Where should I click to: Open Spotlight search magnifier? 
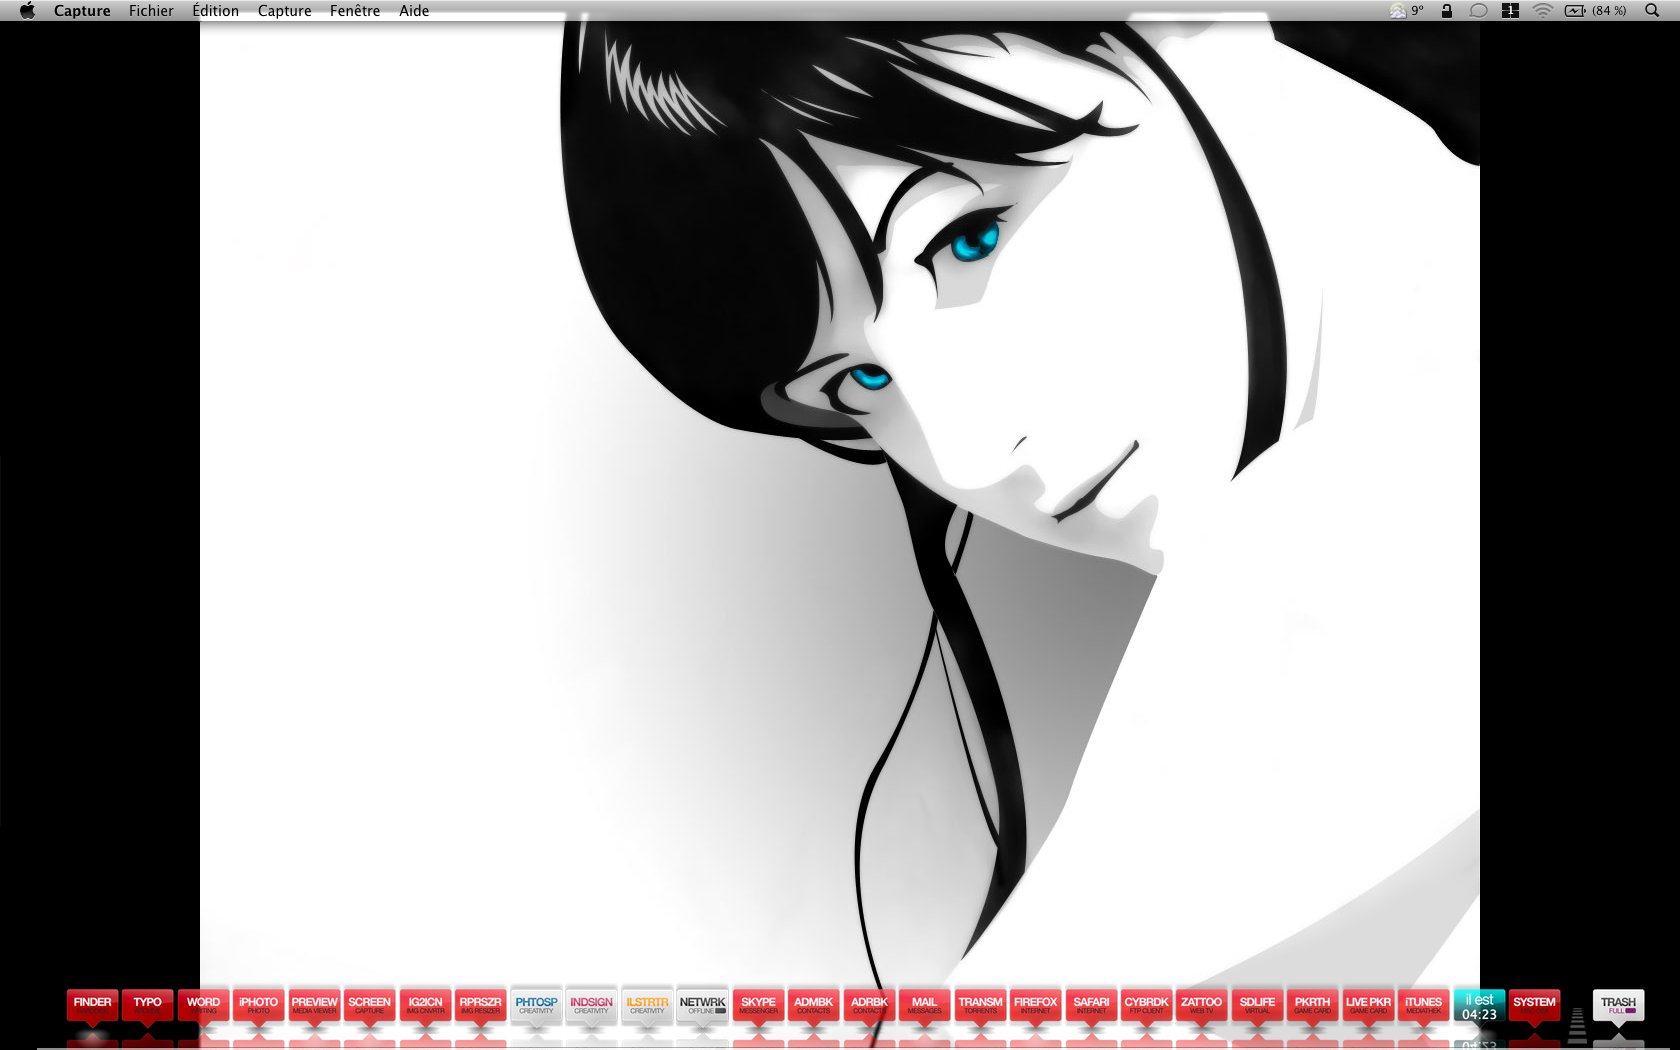point(1651,11)
